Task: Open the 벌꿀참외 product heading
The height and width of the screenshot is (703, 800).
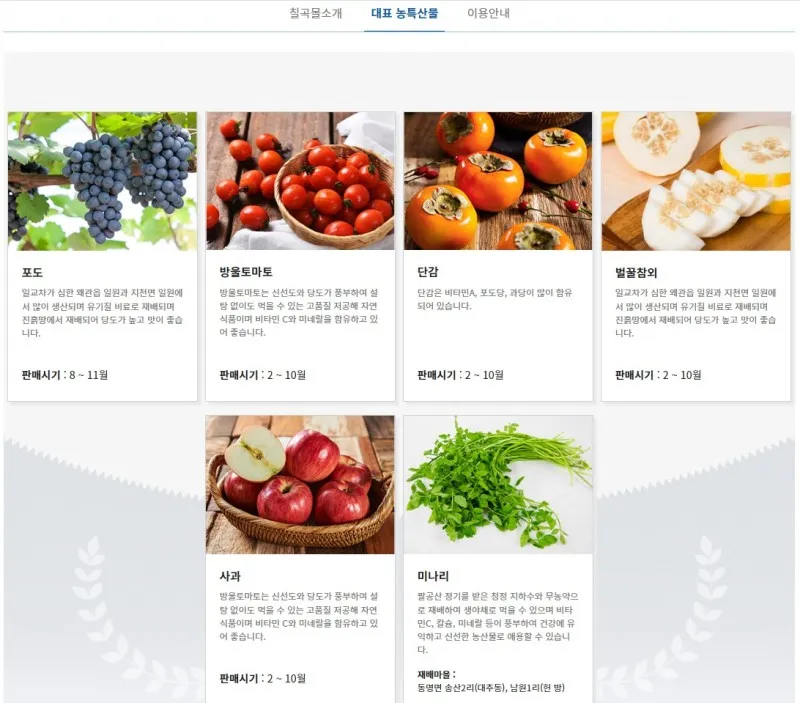Action: pyautogui.click(x=636, y=272)
